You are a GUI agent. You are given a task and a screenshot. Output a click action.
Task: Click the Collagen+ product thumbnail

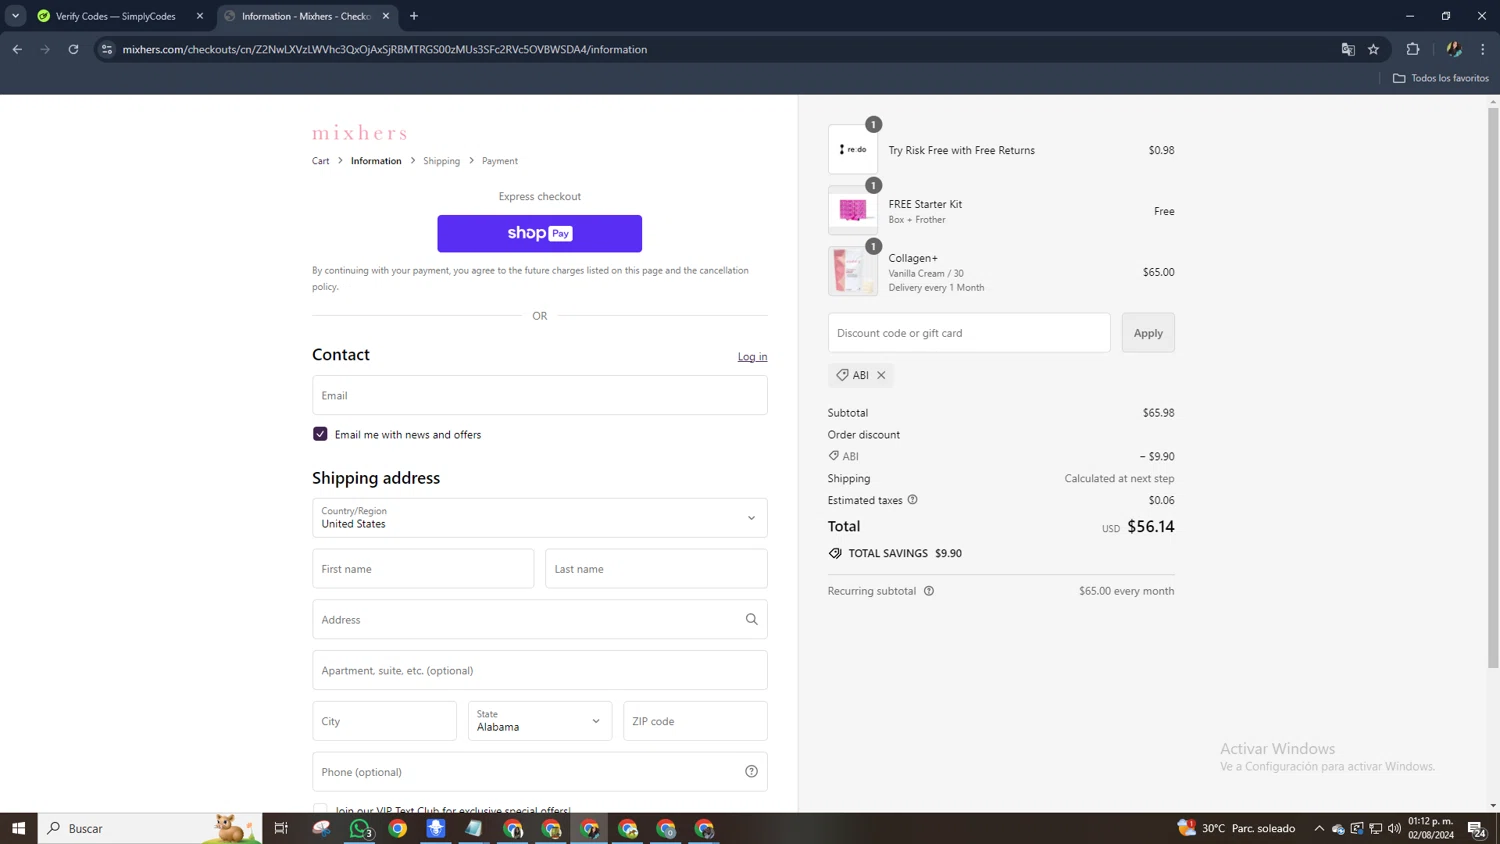(x=853, y=272)
